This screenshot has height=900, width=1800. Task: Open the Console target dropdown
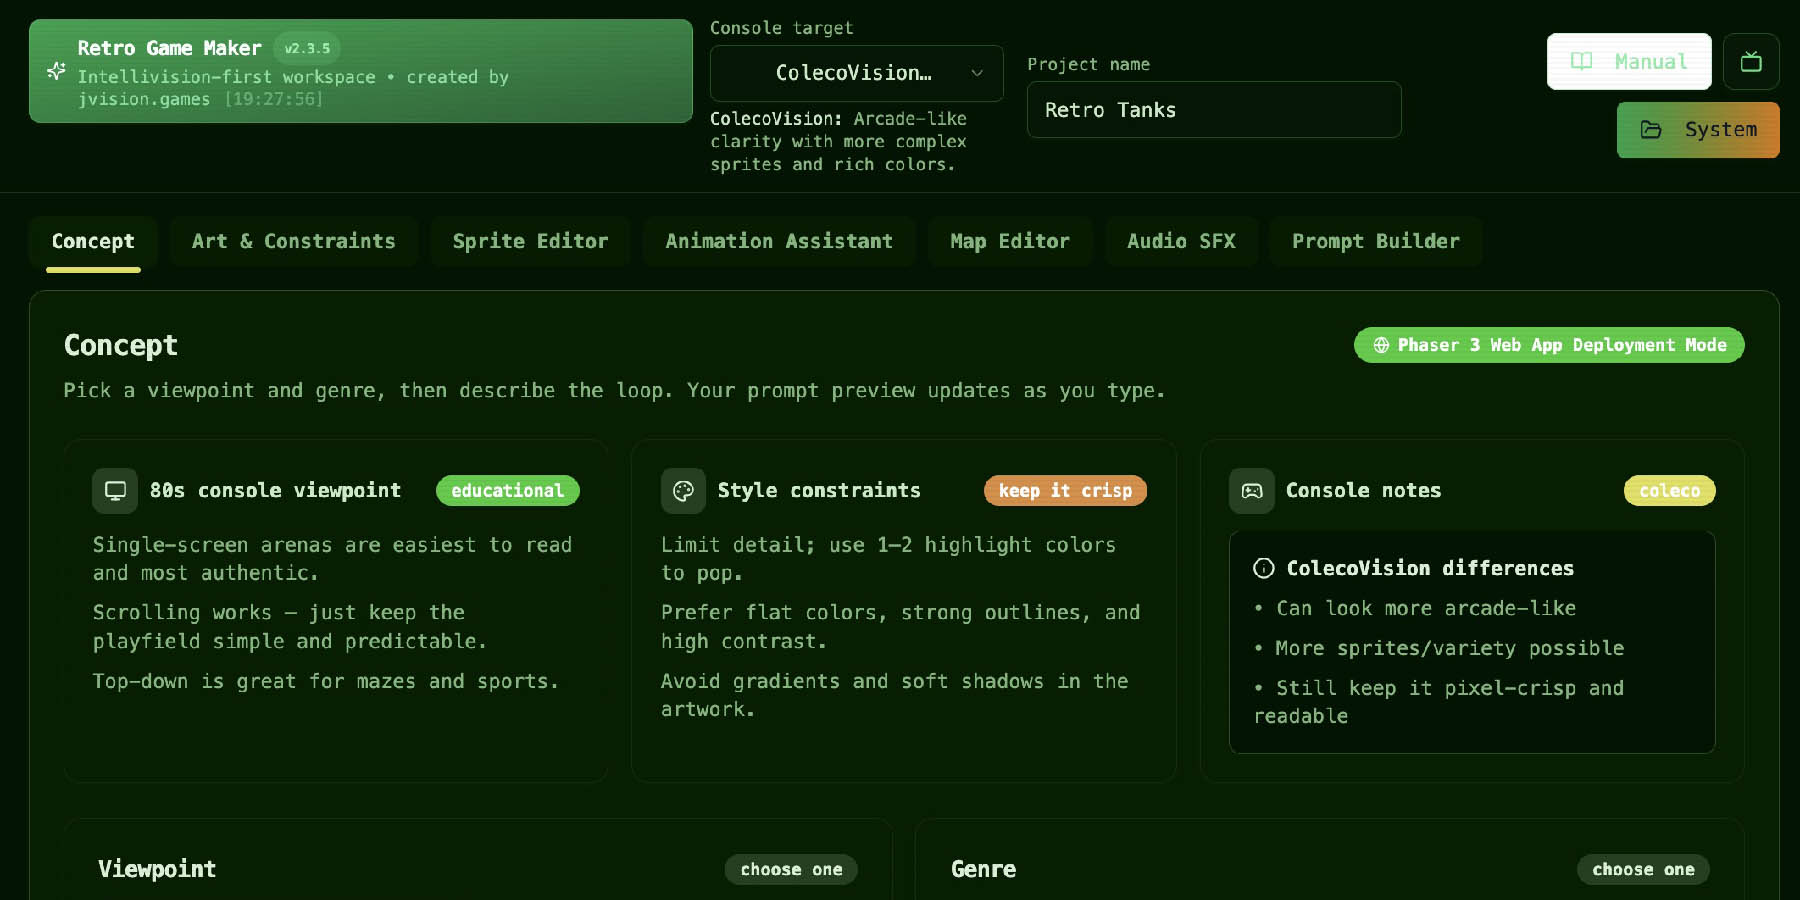click(856, 73)
